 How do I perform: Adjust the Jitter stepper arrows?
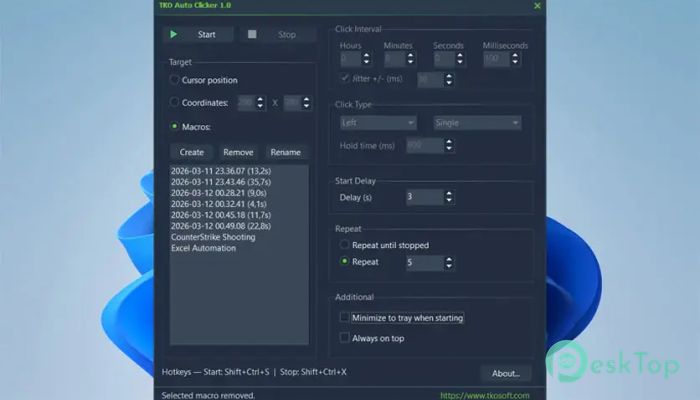(449, 79)
